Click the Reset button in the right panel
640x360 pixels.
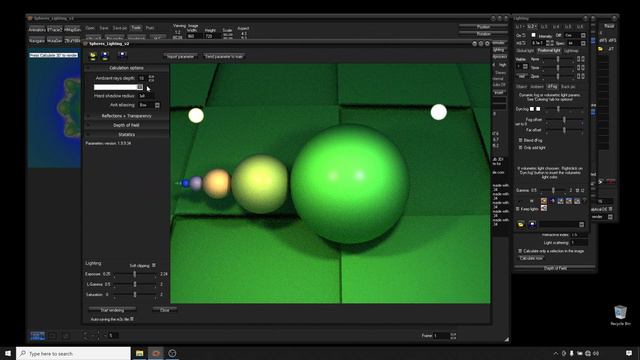(609, 26)
